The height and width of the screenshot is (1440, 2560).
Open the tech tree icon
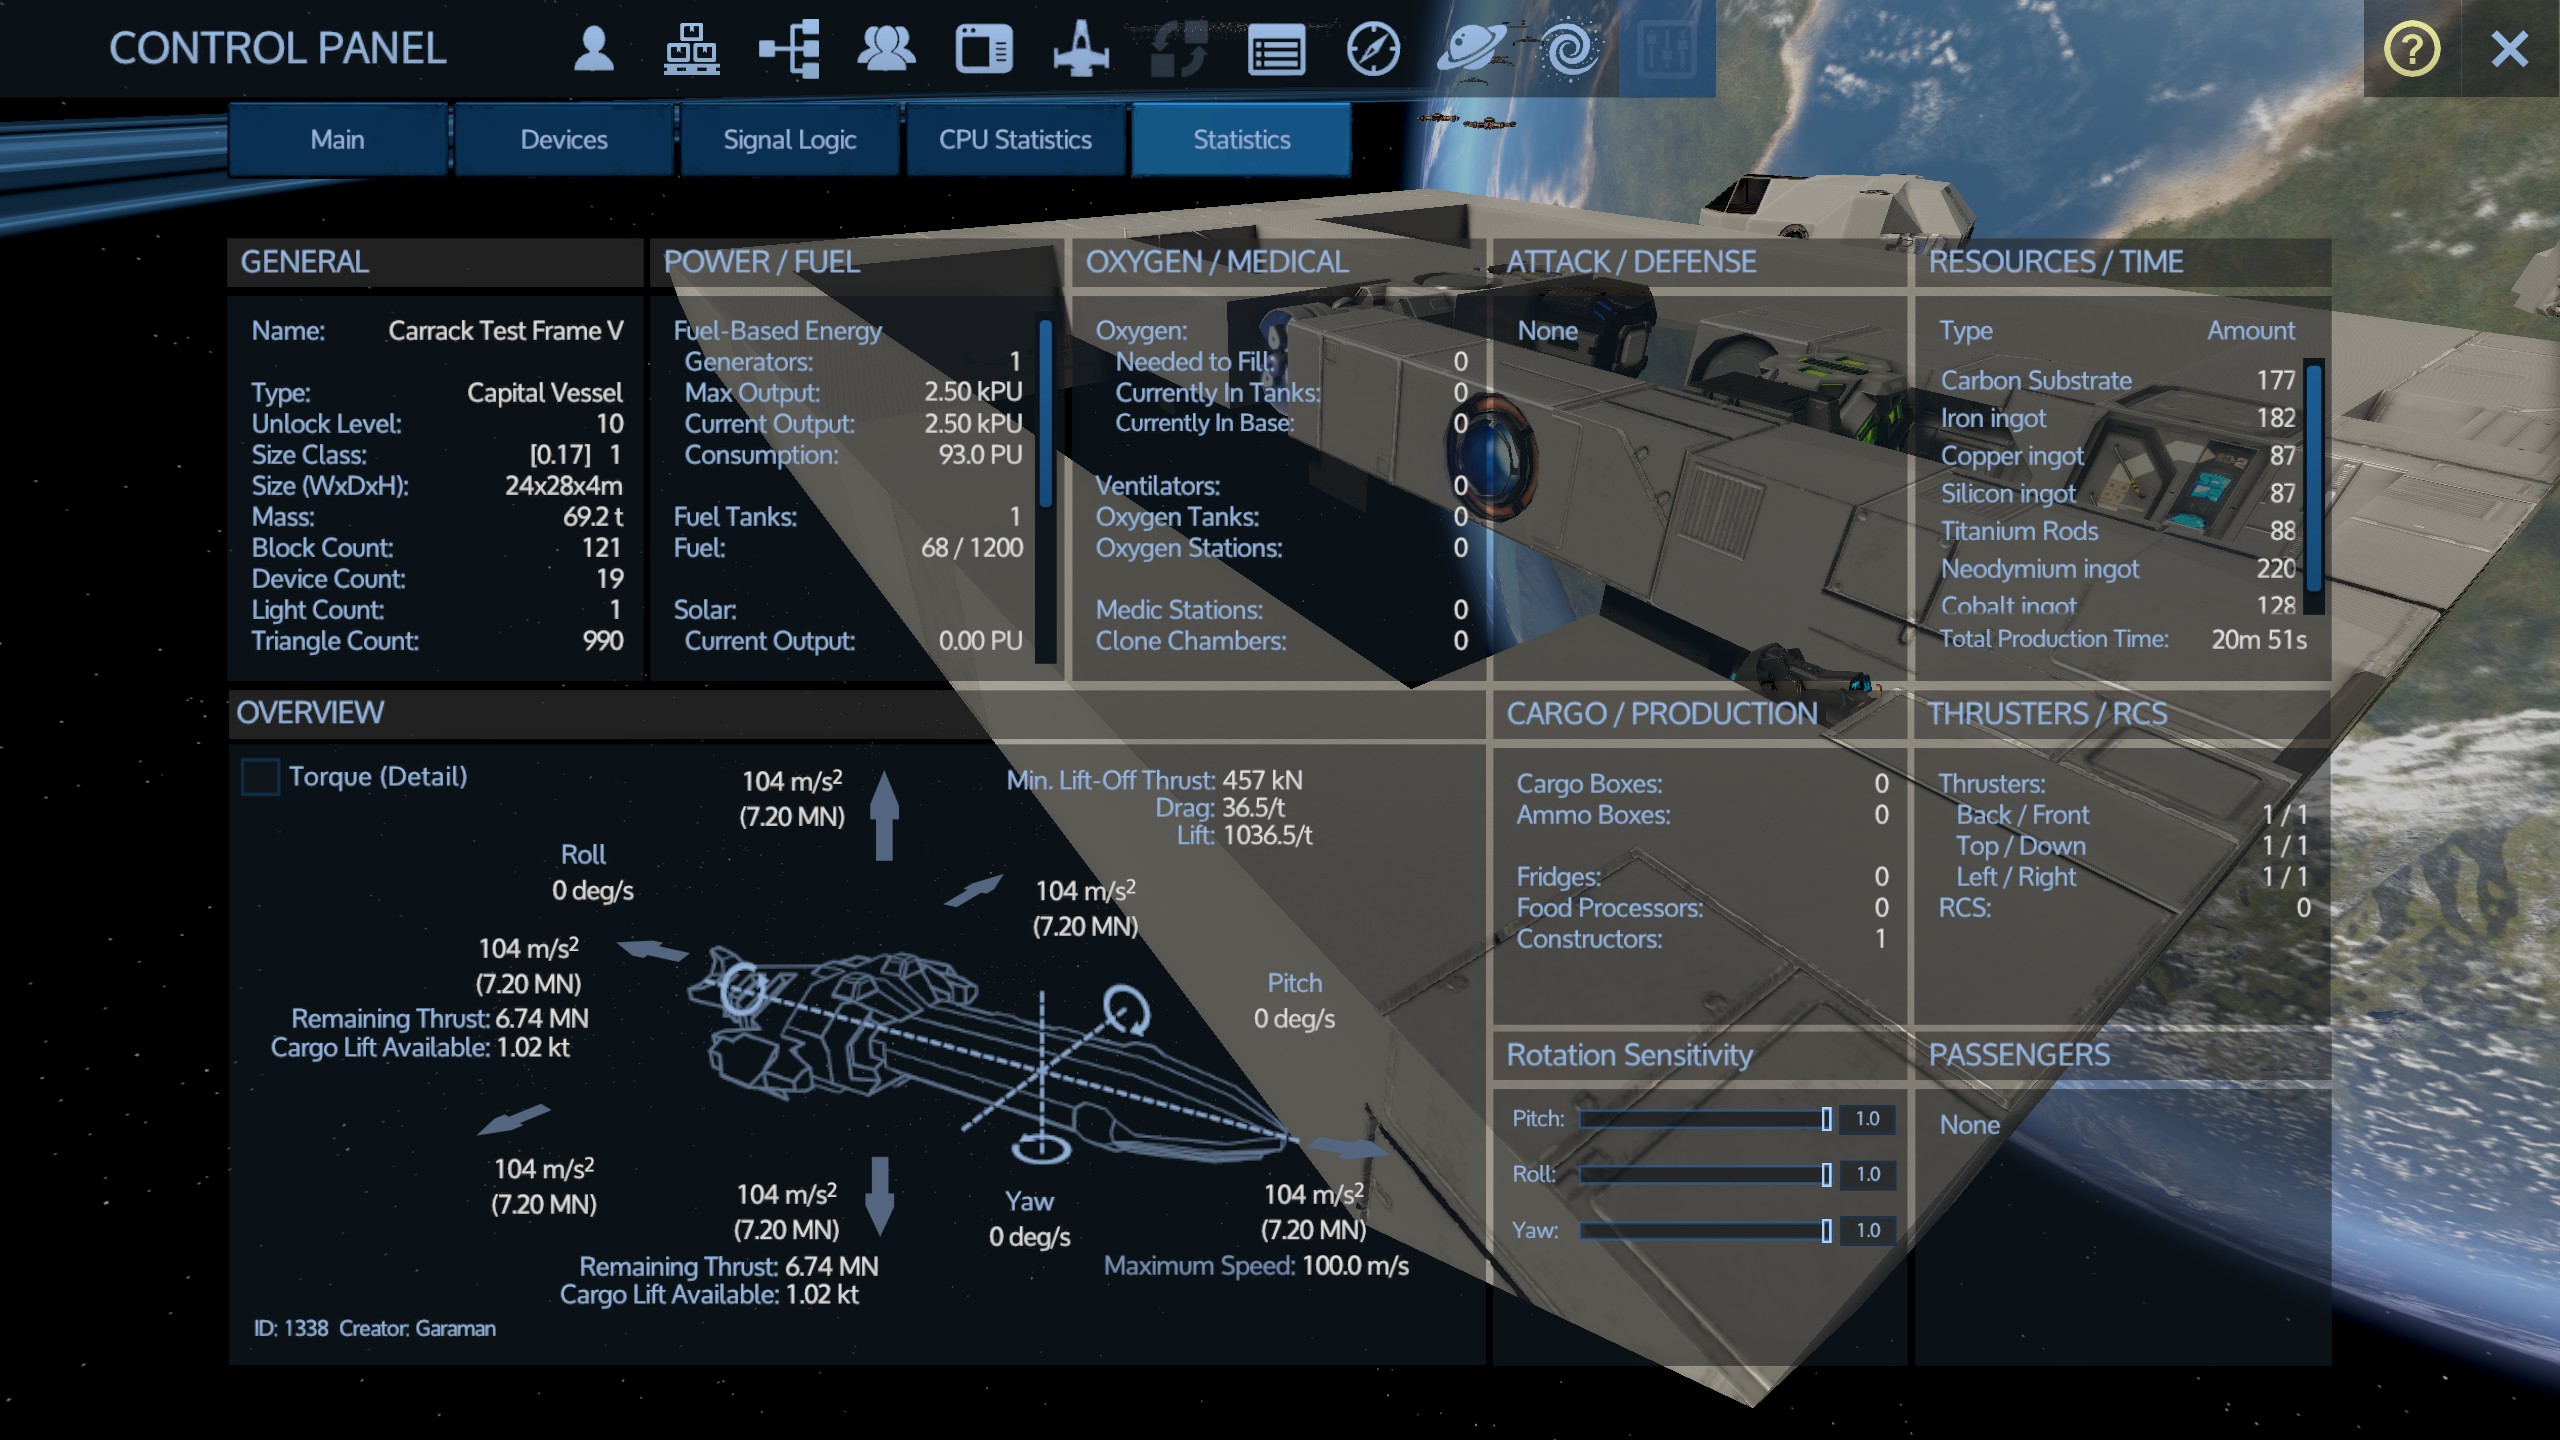coord(789,49)
